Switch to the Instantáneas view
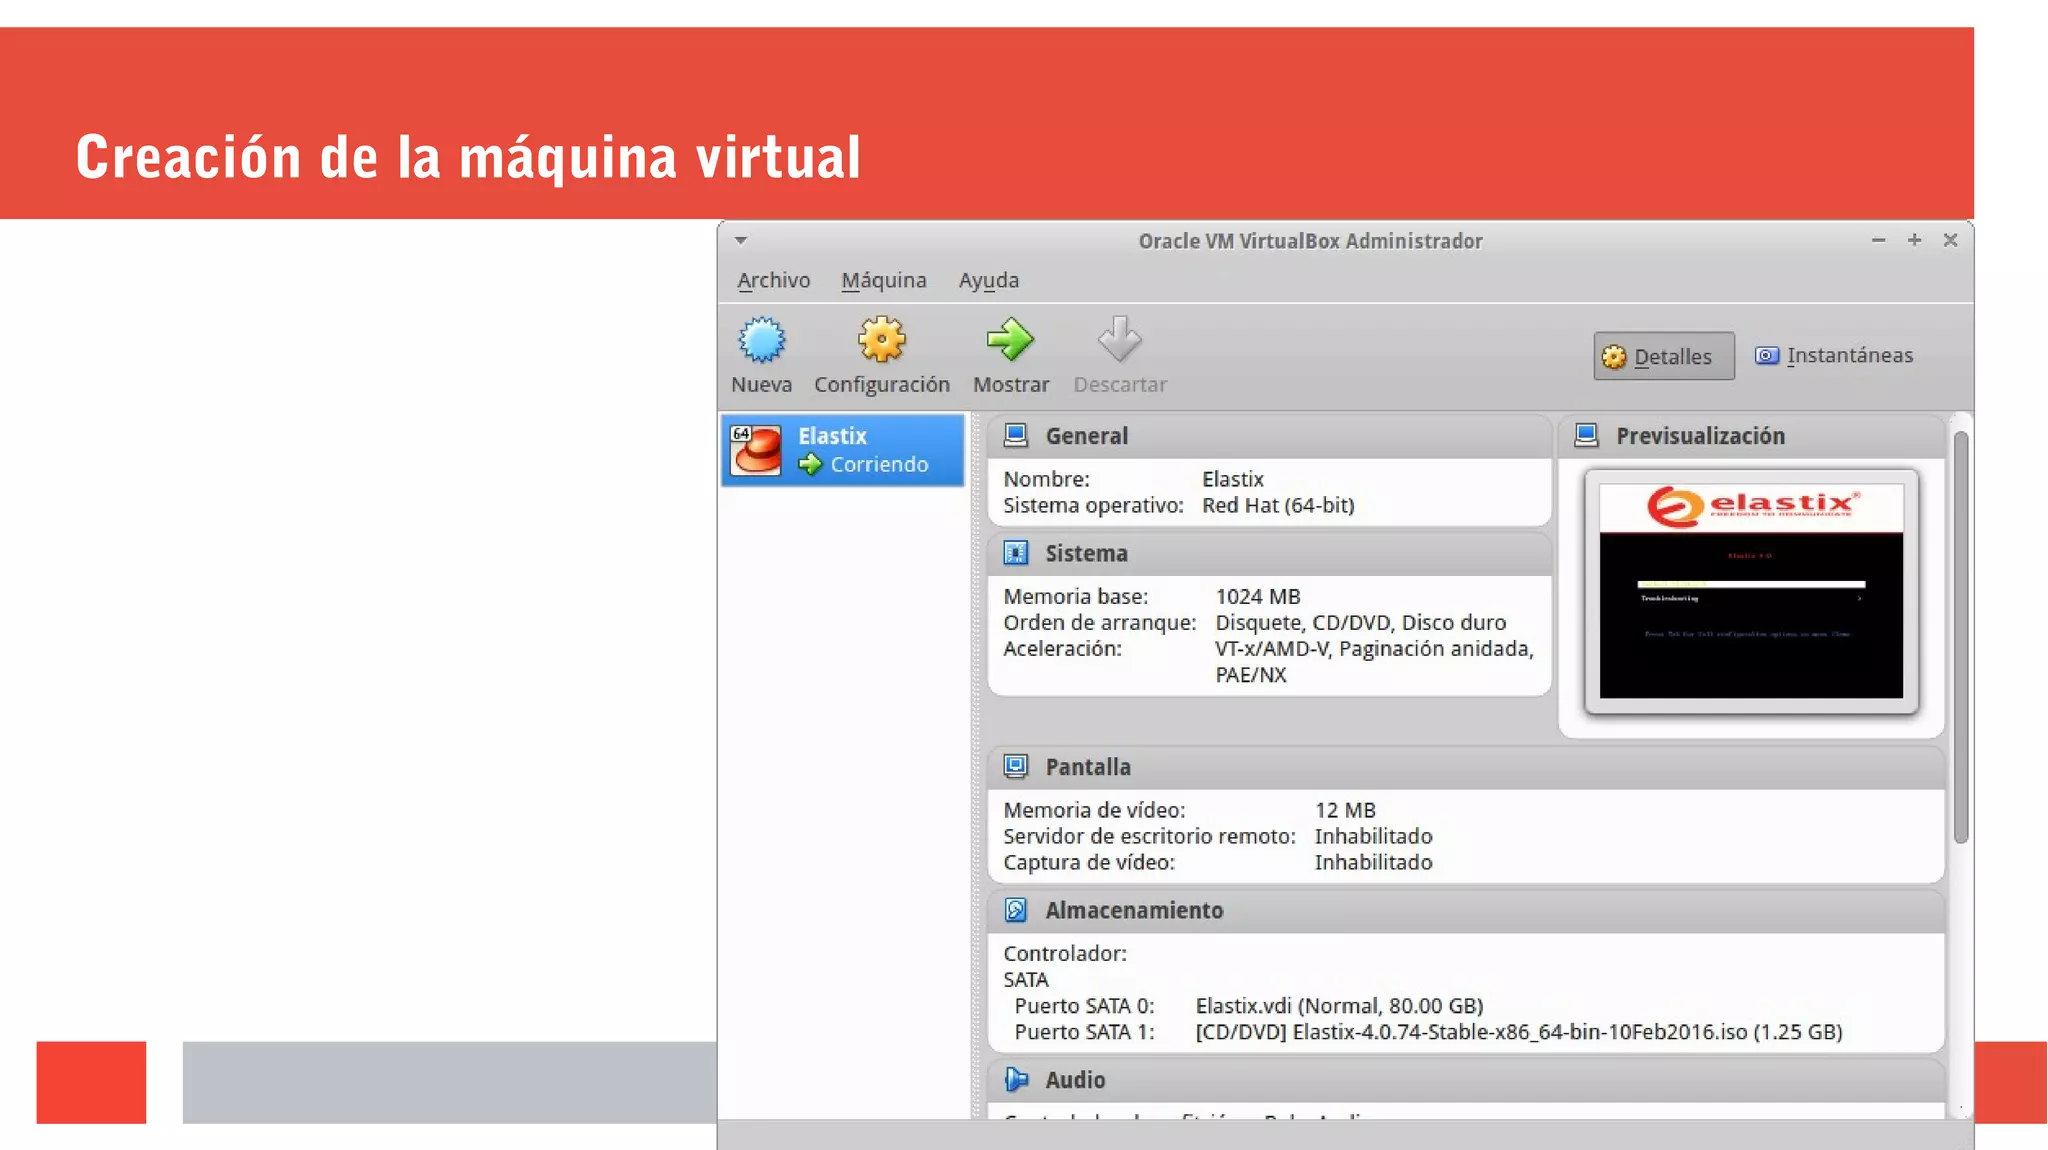 1835,355
